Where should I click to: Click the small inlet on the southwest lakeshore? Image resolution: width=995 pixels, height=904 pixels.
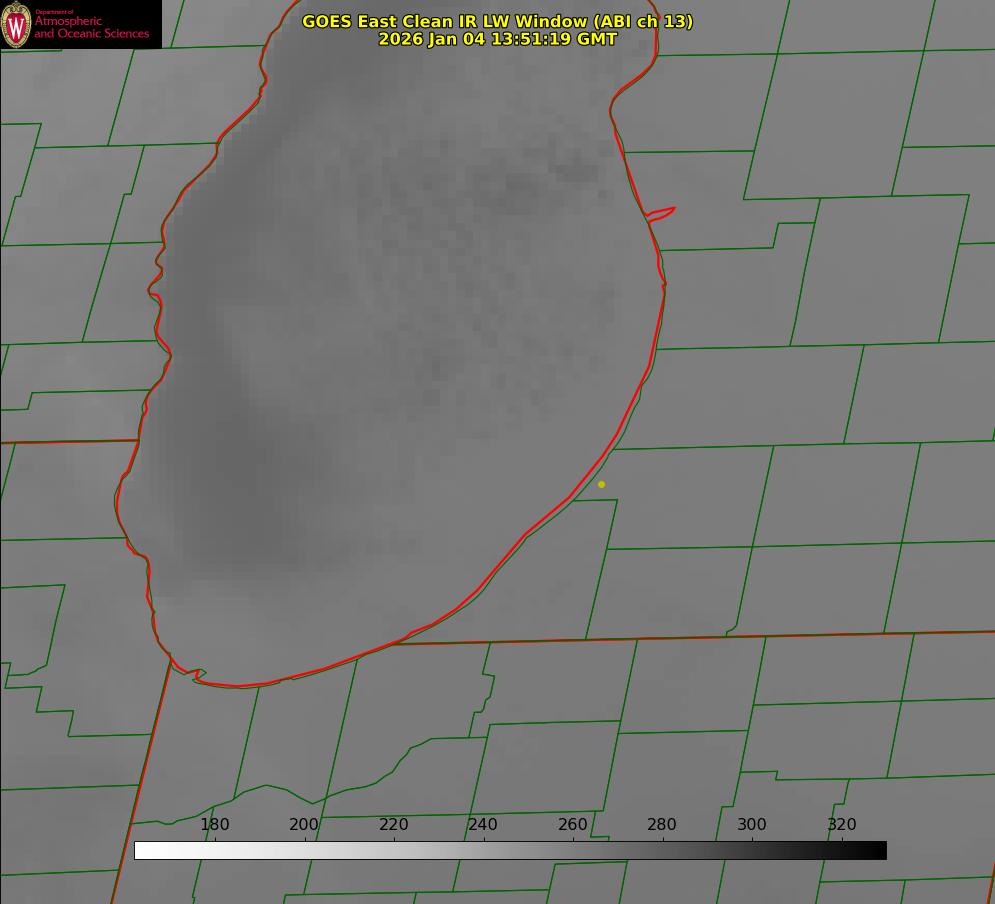pyautogui.click(x=198, y=675)
